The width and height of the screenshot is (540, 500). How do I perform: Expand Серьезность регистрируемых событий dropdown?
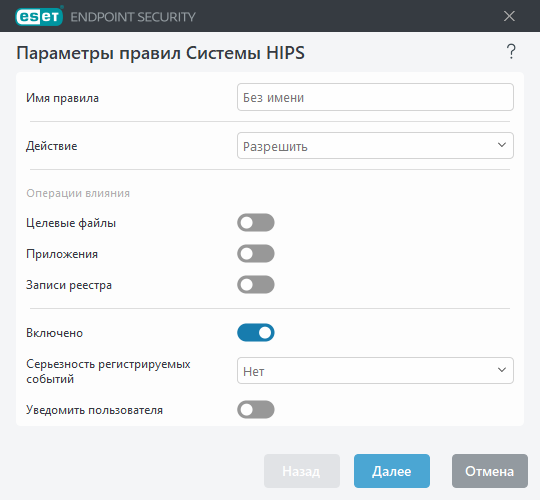[x=375, y=371]
